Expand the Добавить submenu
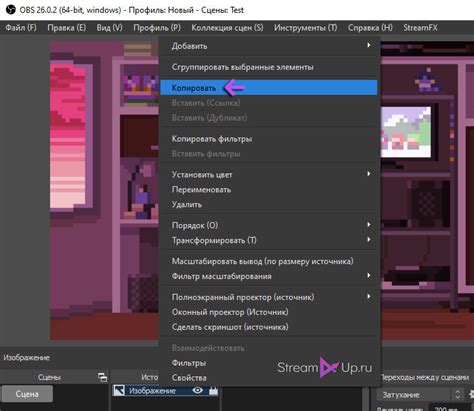 pyautogui.click(x=269, y=46)
